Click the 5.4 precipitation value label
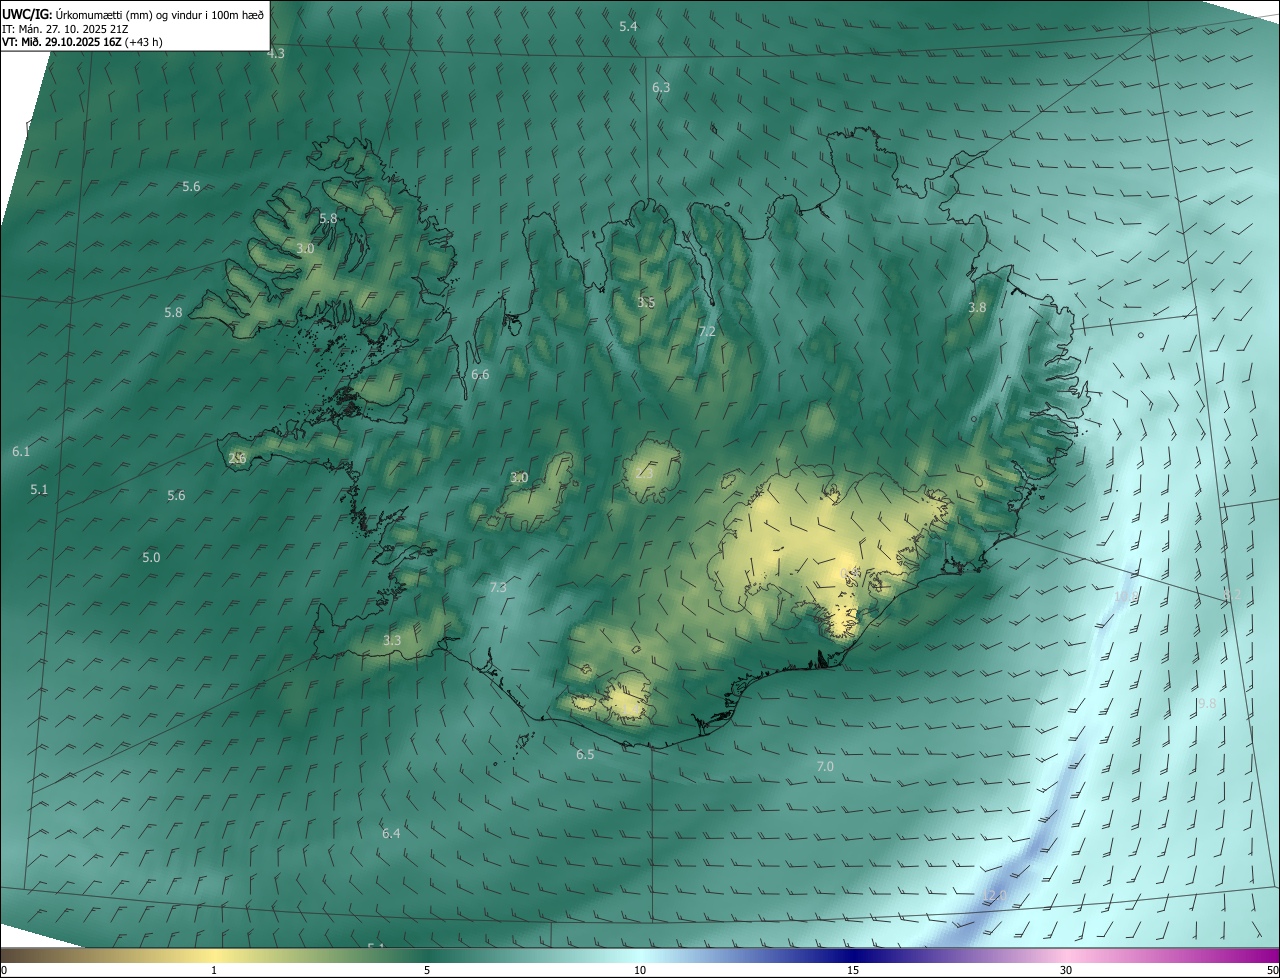This screenshot has height=978, width=1280. click(628, 26)
